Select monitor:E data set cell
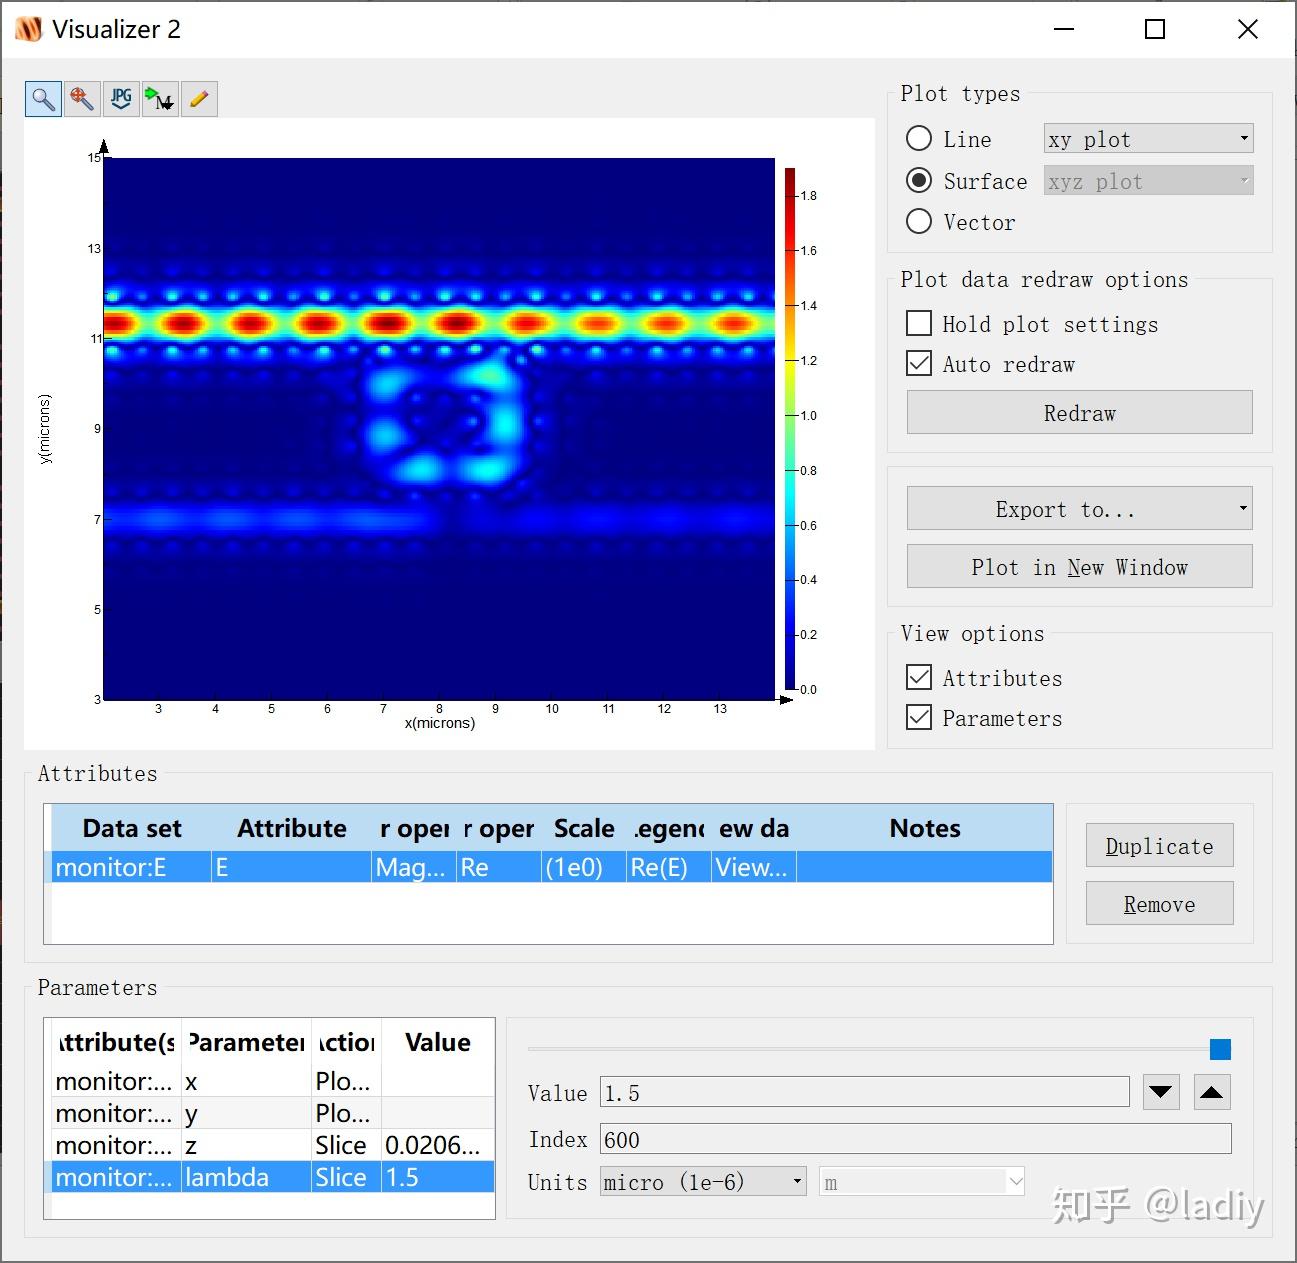Image resolution: width=1297 pixels, height=1263 pixels. (x=131, y=867)
